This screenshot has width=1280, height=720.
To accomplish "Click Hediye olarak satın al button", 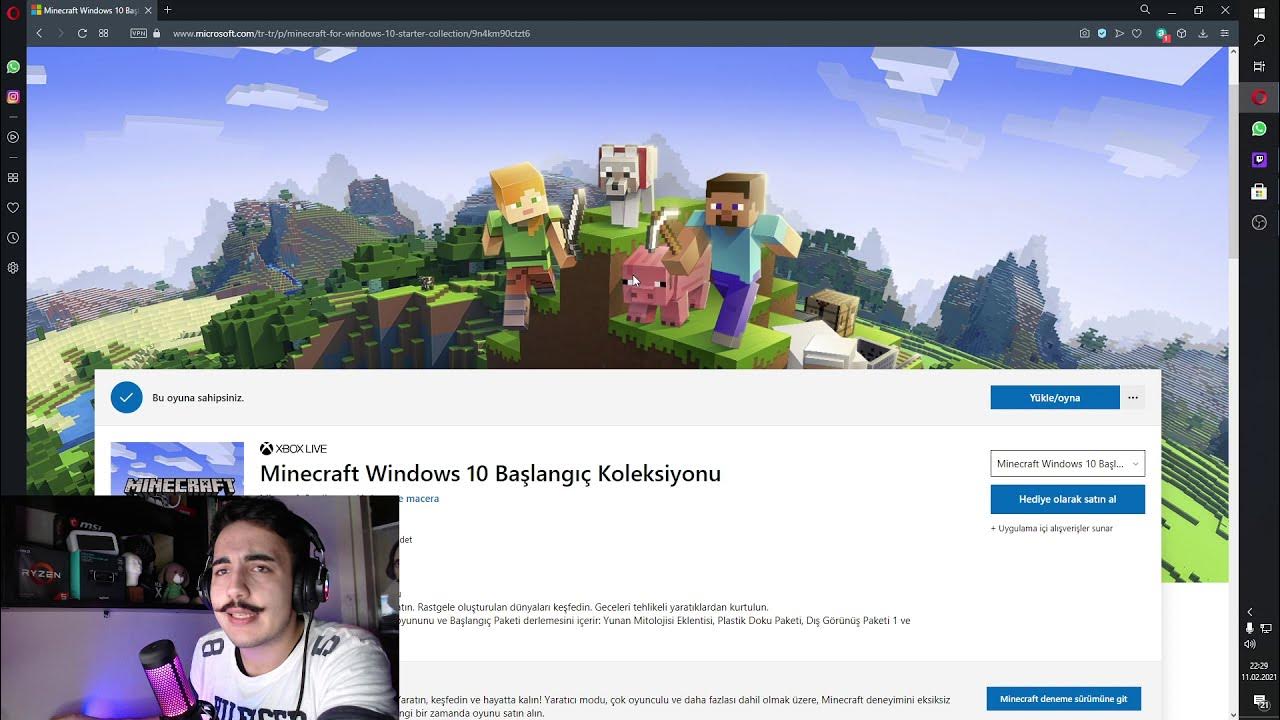I will click(1067, 499).
